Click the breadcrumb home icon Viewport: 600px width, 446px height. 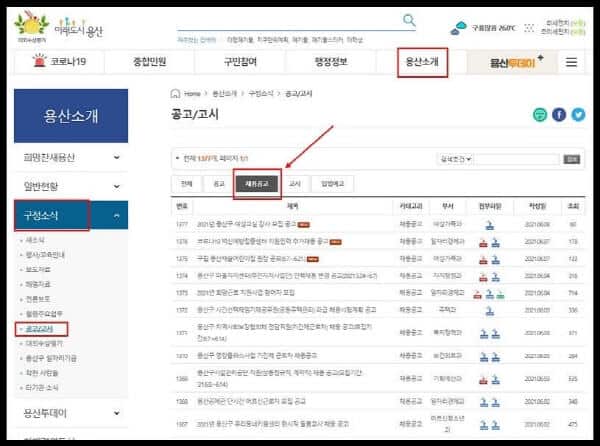point(175,93)
